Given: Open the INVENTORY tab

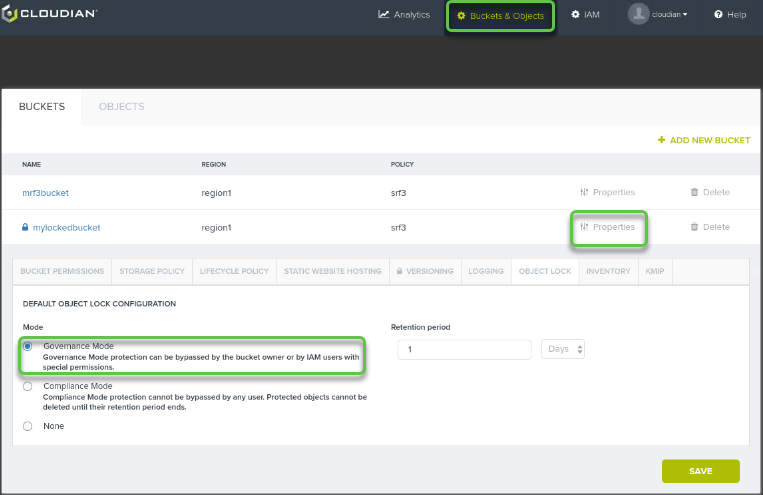Looking at the screenshot, I should click(608, 271).
